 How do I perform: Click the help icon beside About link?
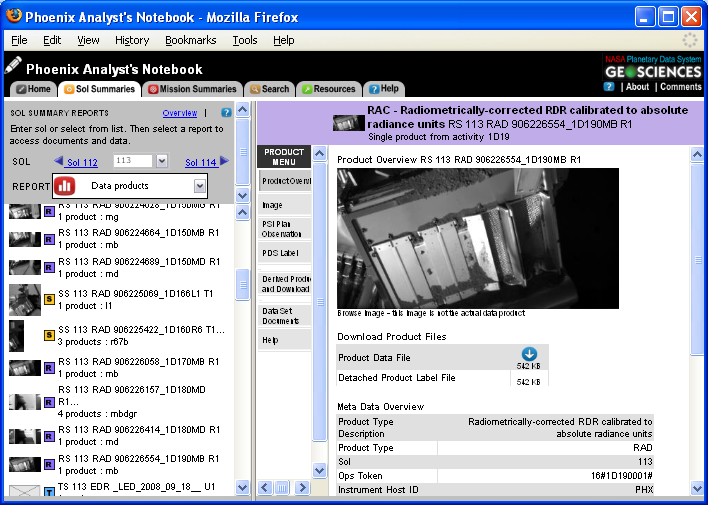pos(609,86)
